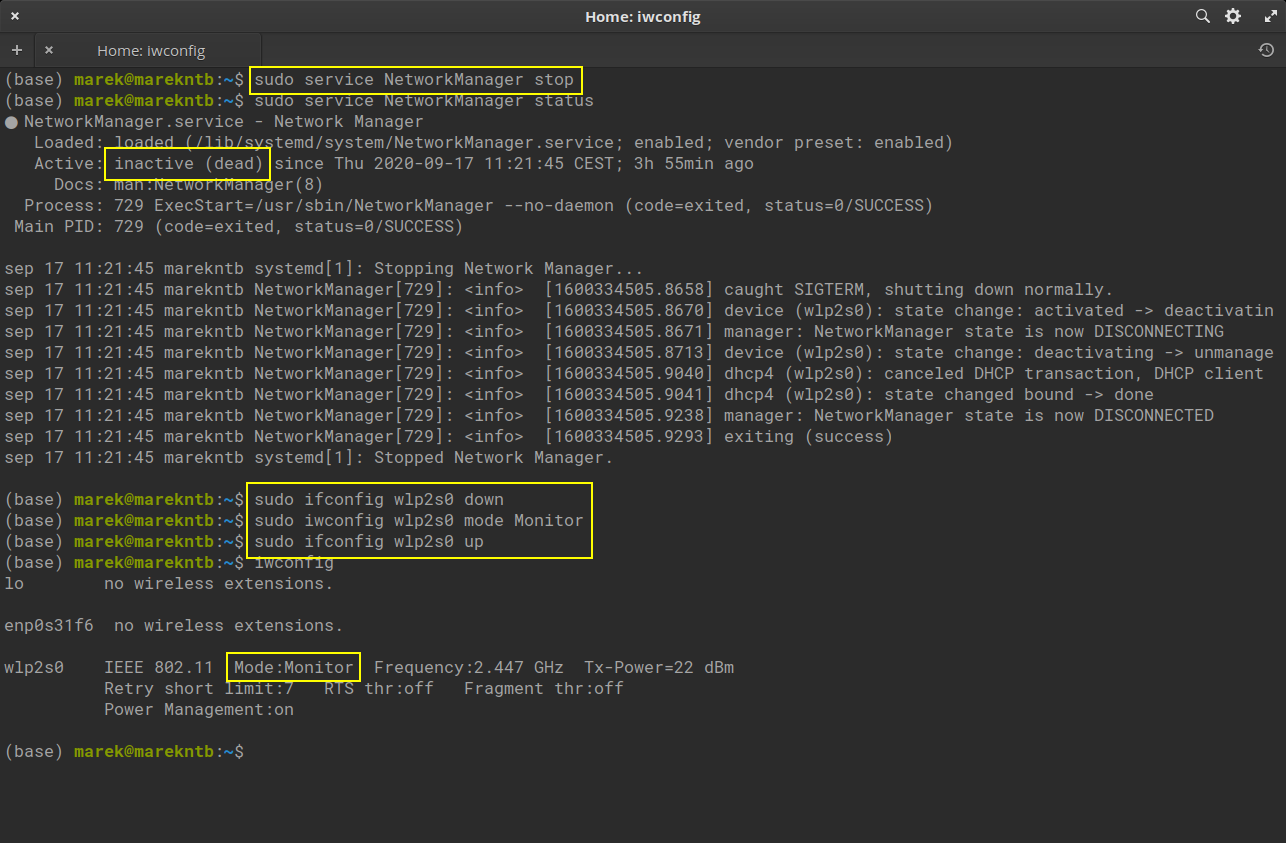Click the 'inactive (dead)' status text
The height and width of the screenshot is (843, 1286).
[x=188, y=164]
